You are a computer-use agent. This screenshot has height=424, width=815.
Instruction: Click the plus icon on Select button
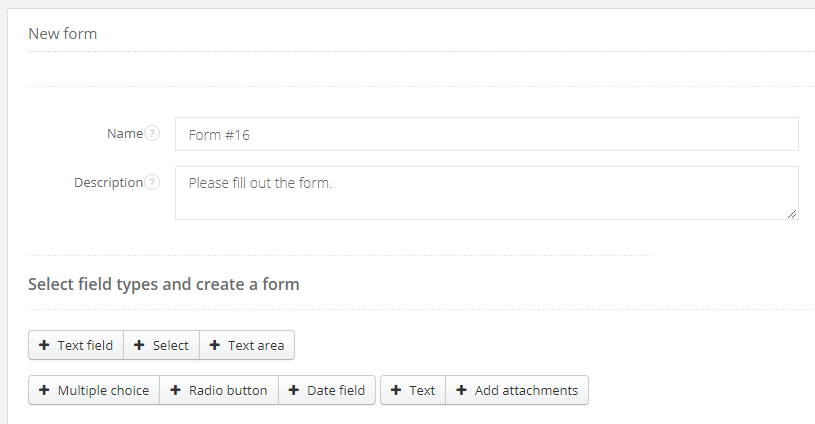tap(139, 345)
